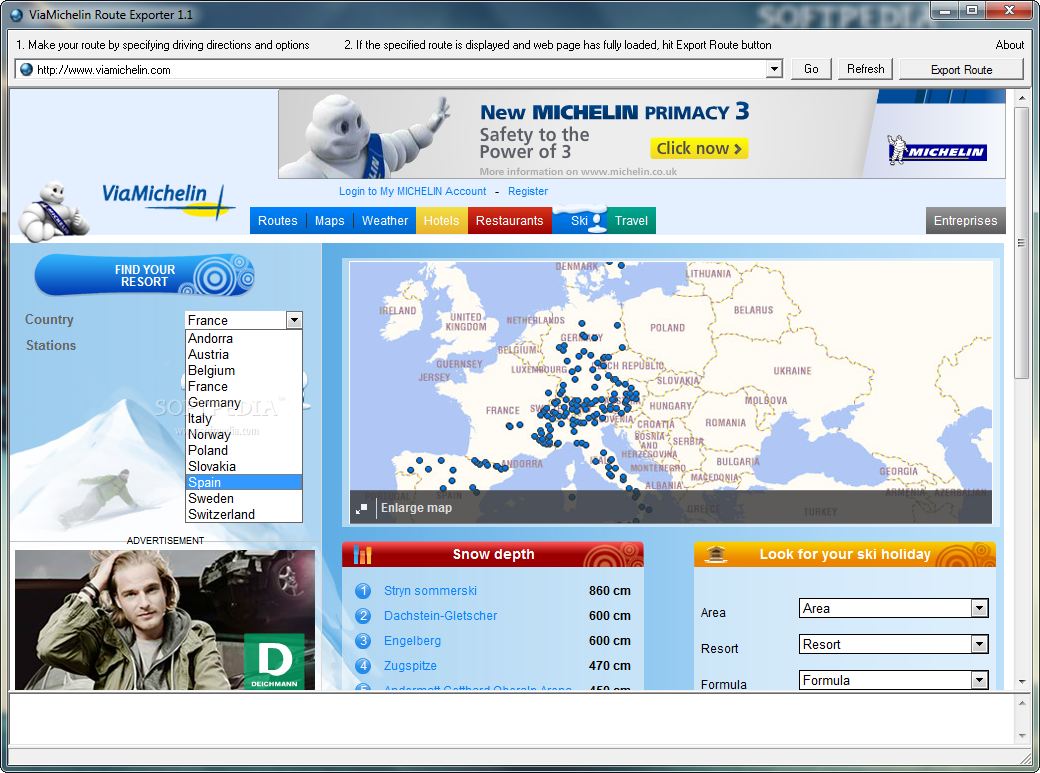The width and height of the screenshot is (1040, 773).
Task: Expand the Area dropdown
Action: pos(979,608)
